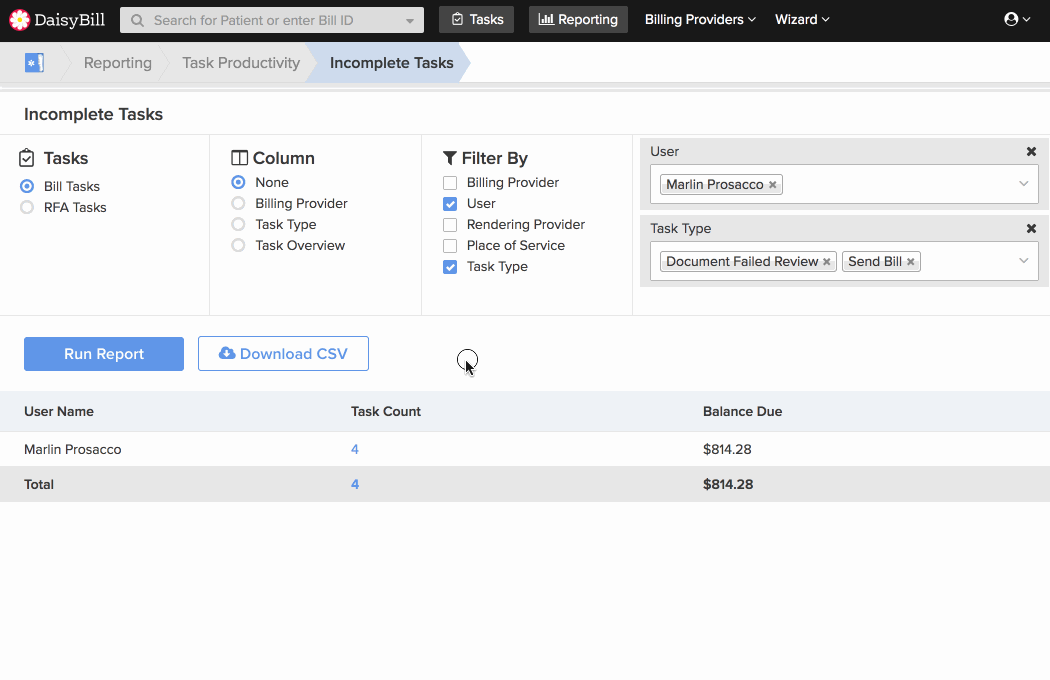
Task: Uncheck the User filter checkbox
Action: 450,204
